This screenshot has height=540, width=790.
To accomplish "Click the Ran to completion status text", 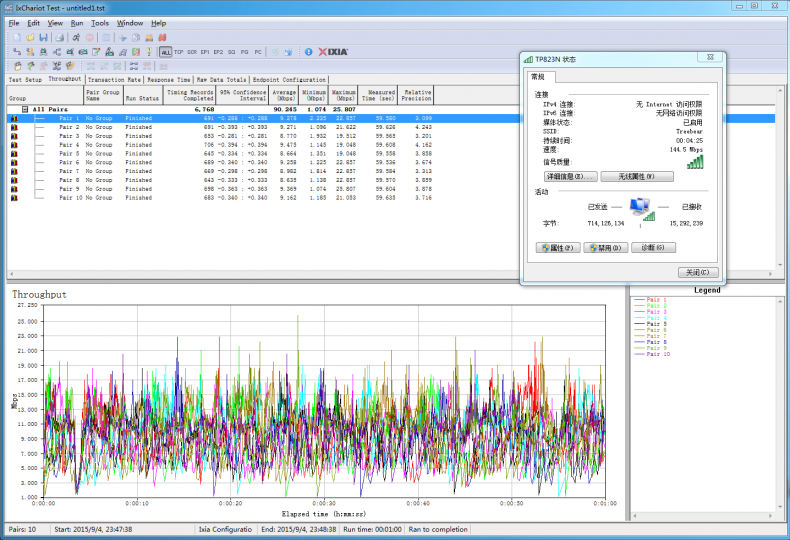I will coord(438,529).
